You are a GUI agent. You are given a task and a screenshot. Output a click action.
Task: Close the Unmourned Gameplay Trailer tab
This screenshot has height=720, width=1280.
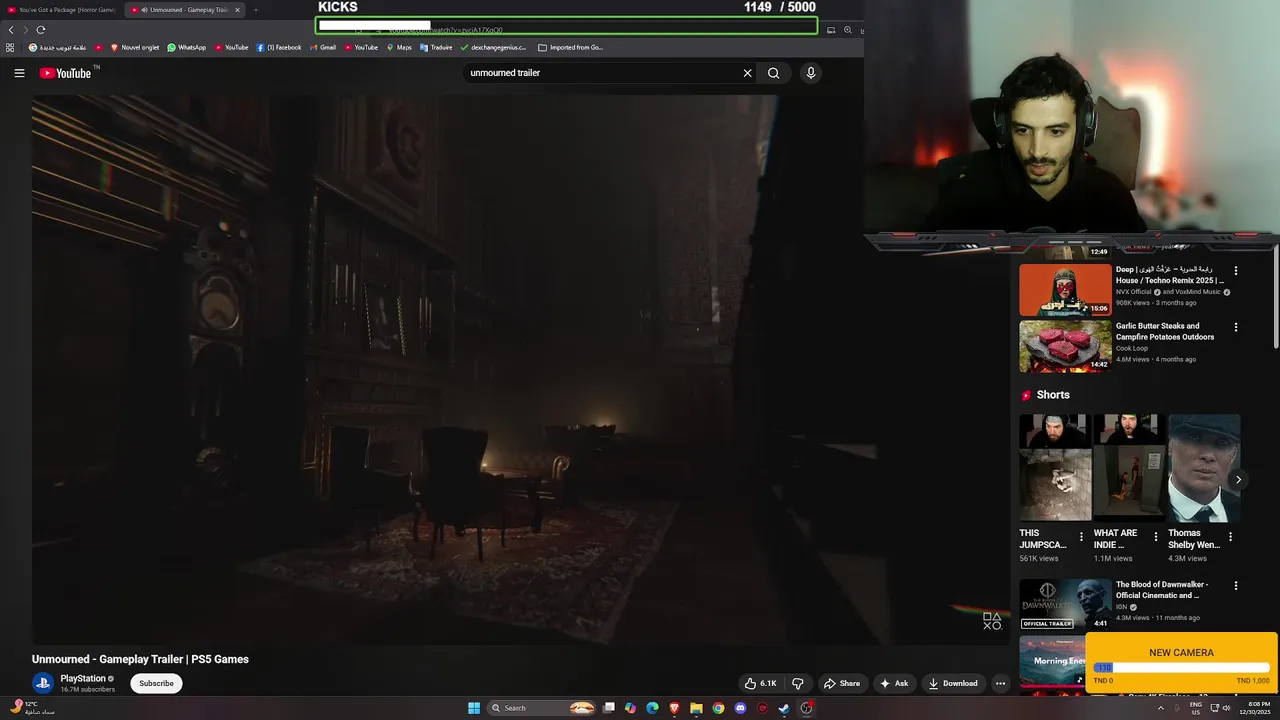[237, 10]
